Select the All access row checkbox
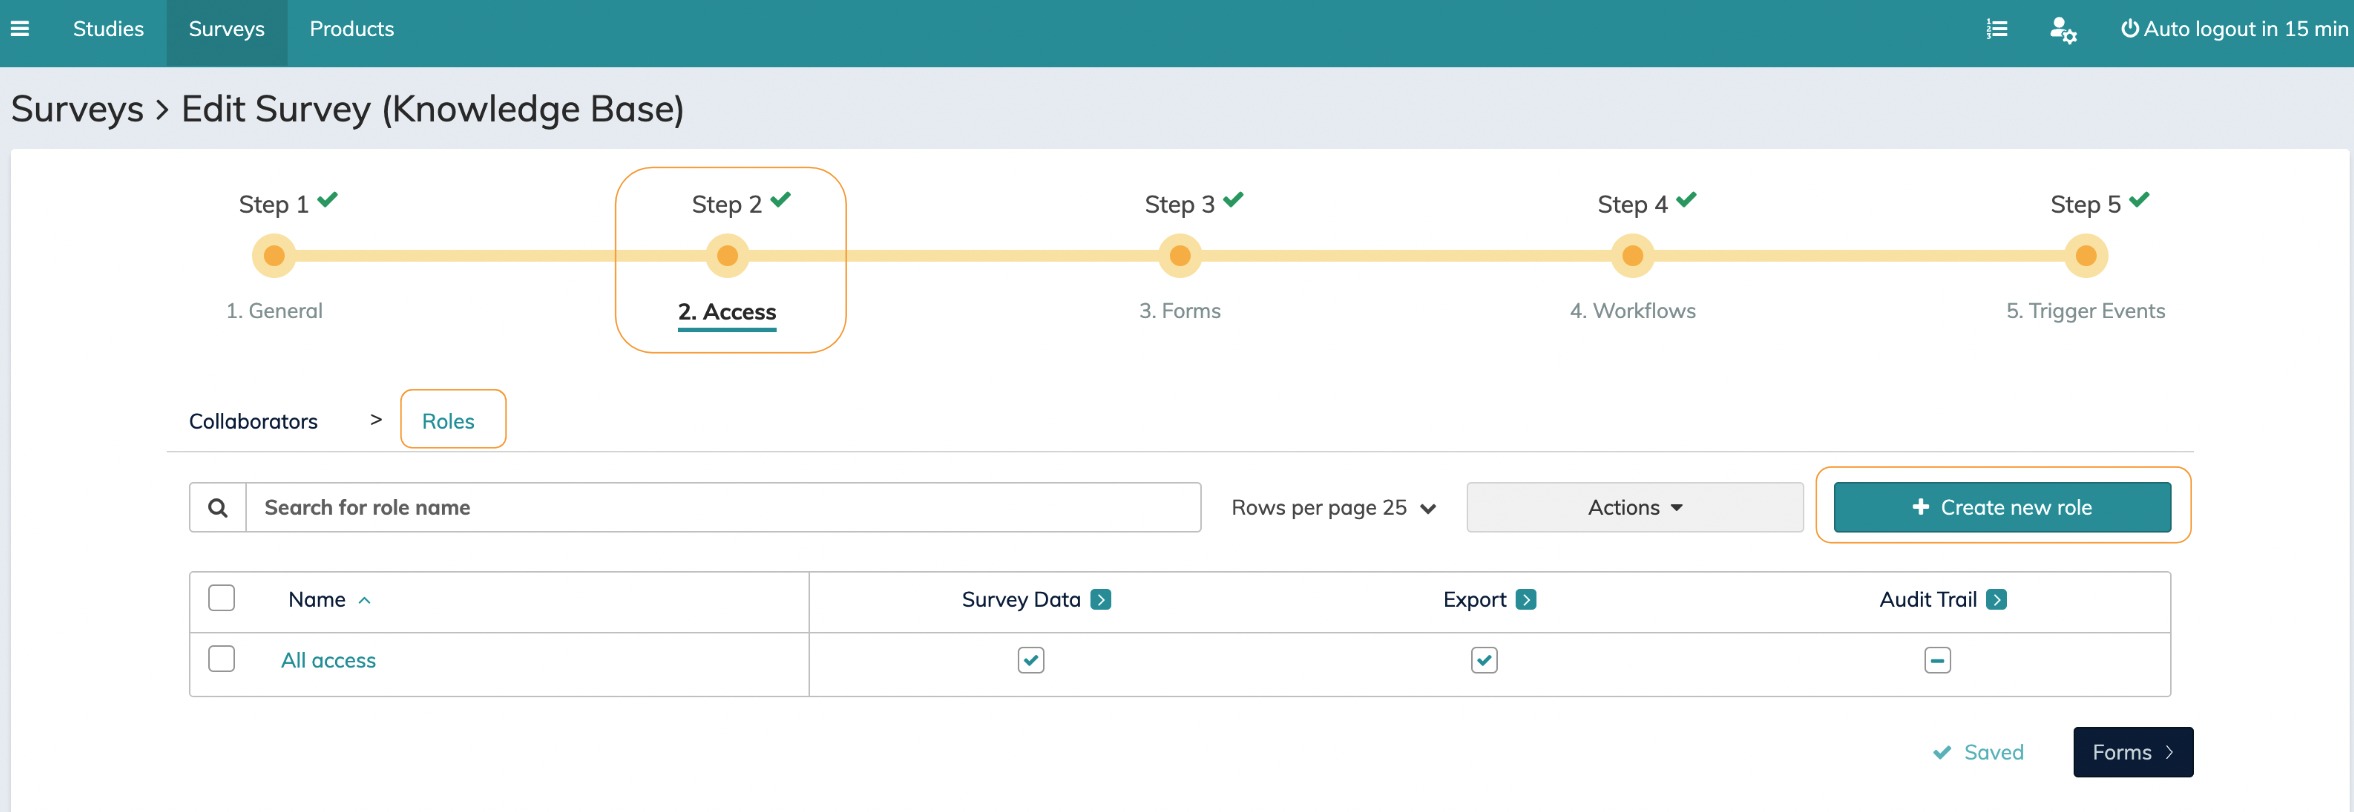Viewport: 2354px width, 812px height. click(222, 659)
